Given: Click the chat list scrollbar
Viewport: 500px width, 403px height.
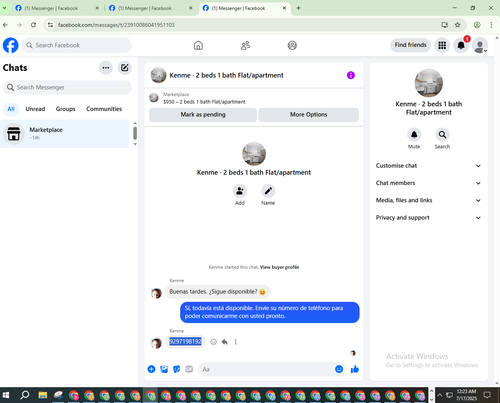Looking at the screenshot, I should click(135, 133).
